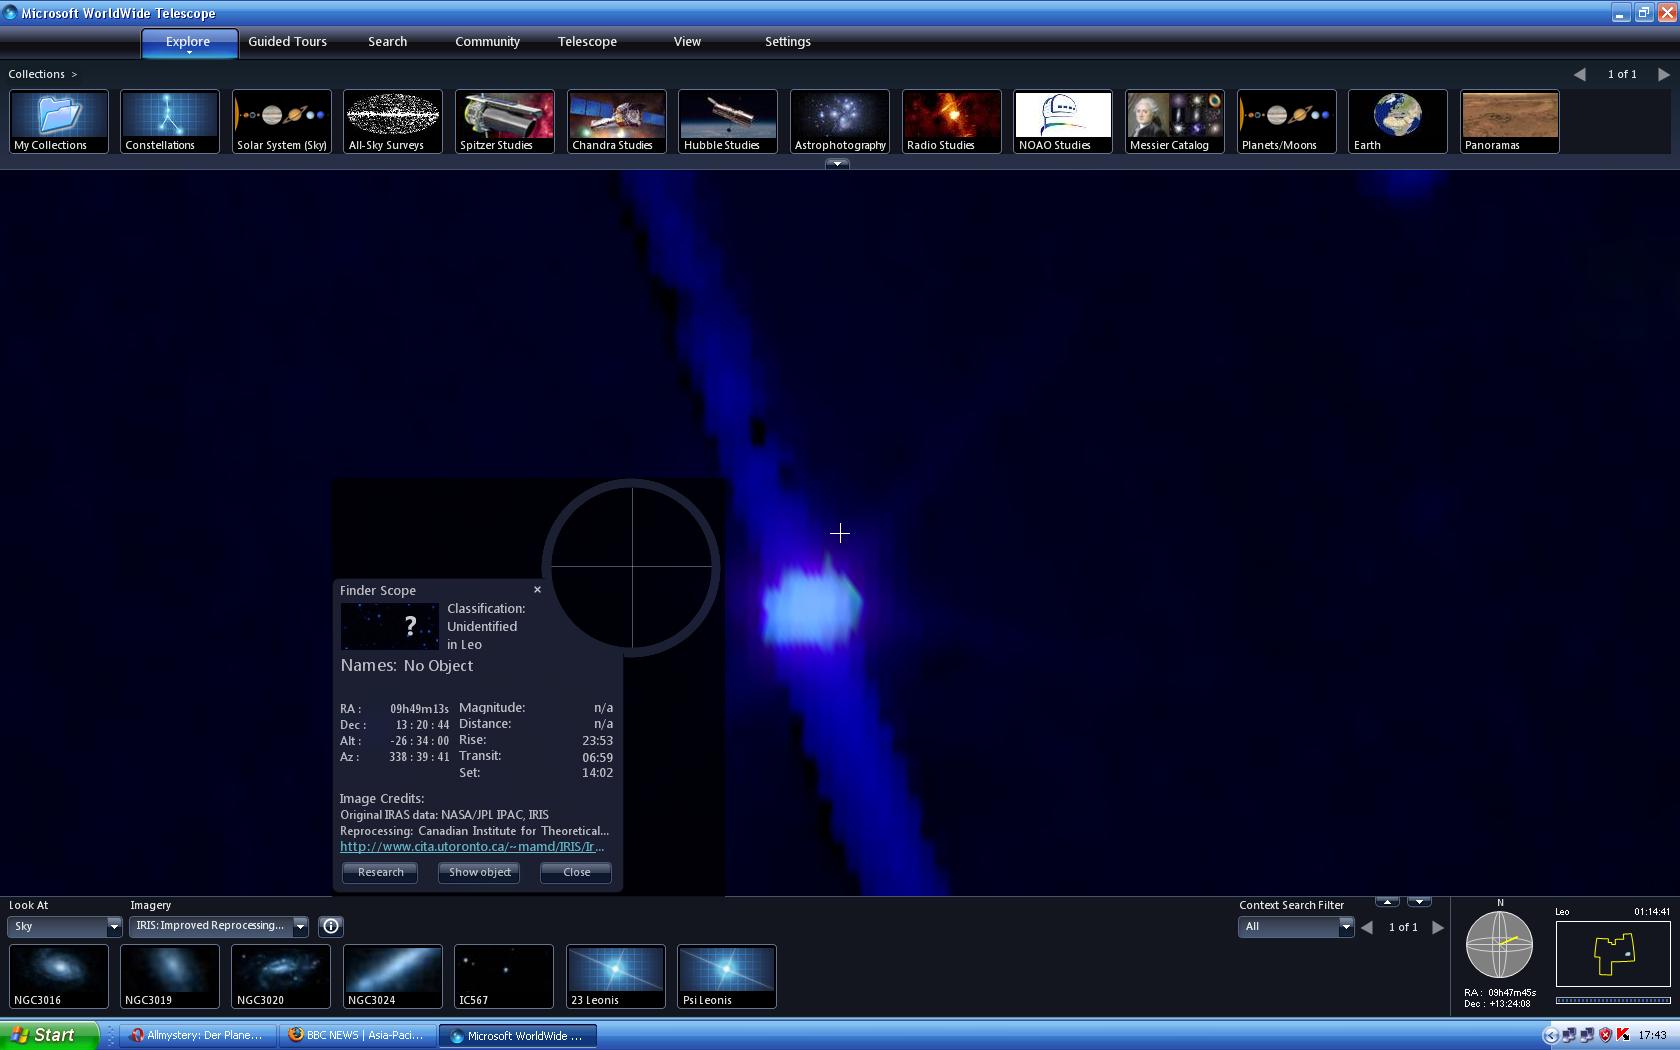Switch to the Settings tab
This screenshot has width=1680, height=1050.
[x=788, y=41]
